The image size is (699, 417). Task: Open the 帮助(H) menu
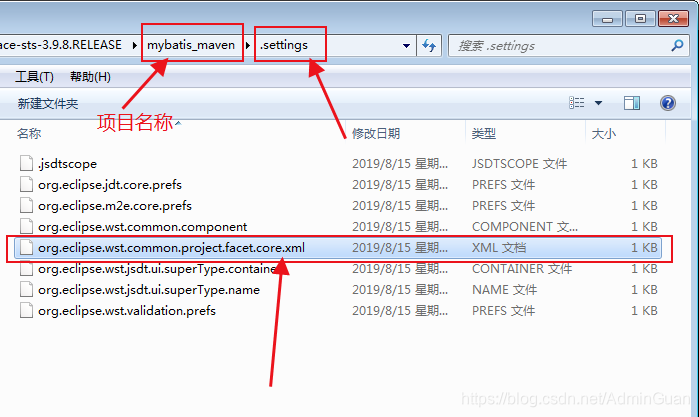[x=90, y=77]
